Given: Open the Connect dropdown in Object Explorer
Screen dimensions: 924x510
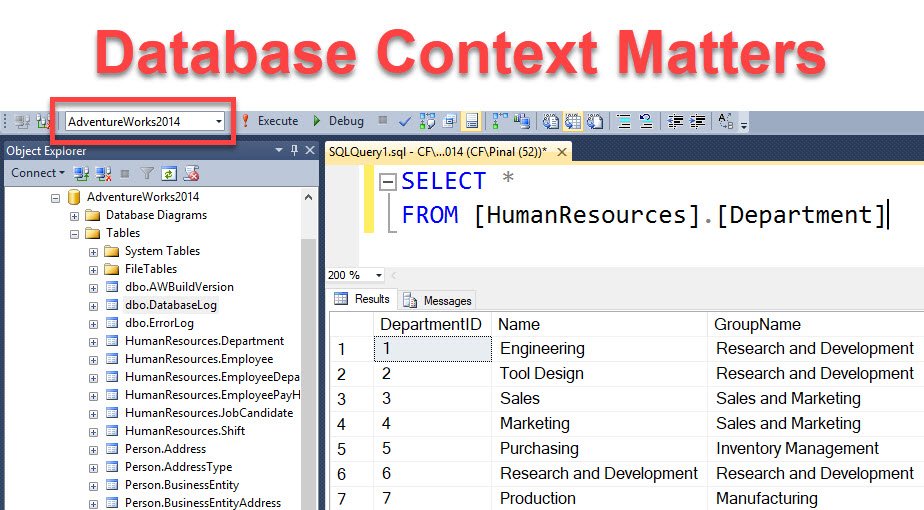Looking at the screenshot, I should 38,173.
